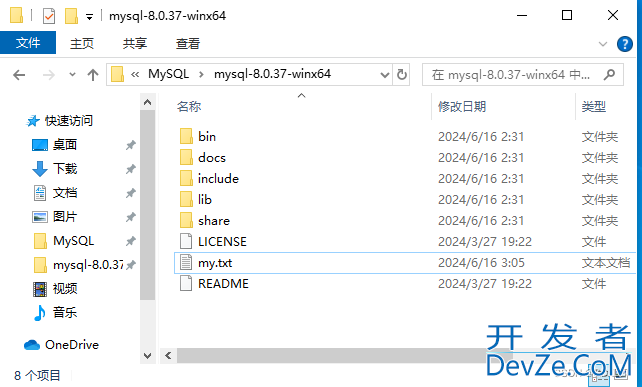The image size is (642, 387).
Task: Click the horizontal scrollbar left arrow
Action: point(168,355)
